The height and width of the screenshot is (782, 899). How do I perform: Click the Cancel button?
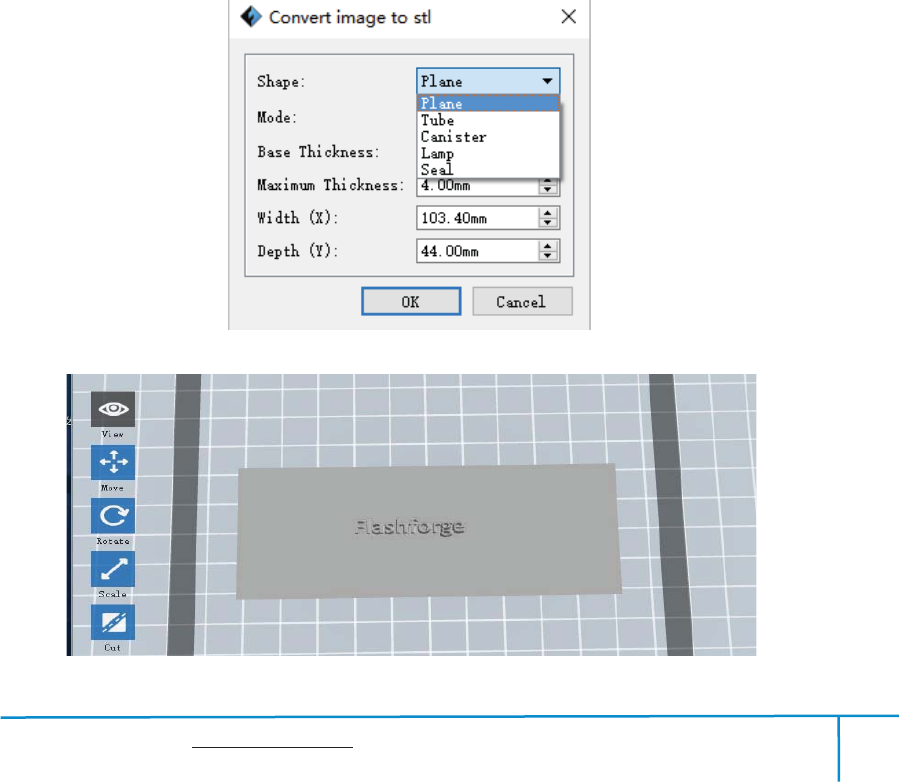coord(522,302)
